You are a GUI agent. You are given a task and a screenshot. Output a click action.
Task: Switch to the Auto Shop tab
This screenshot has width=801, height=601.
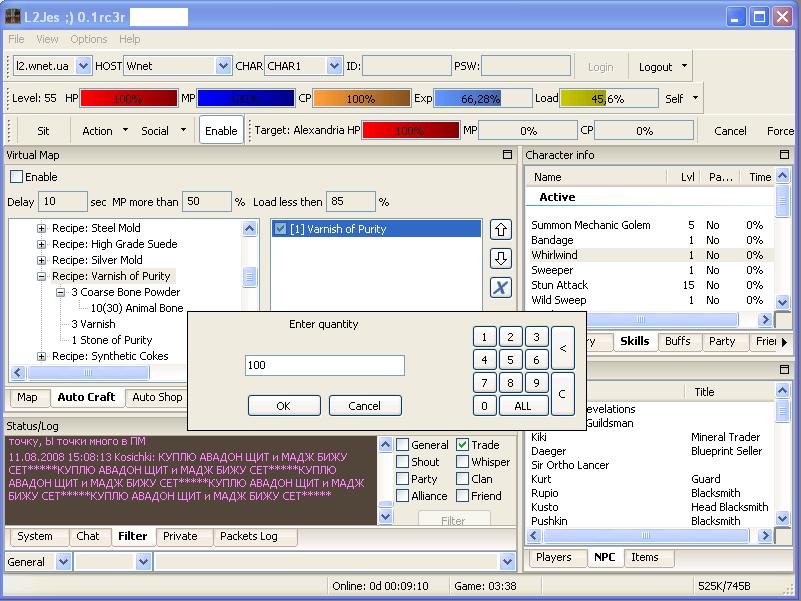tap(157, 397)
